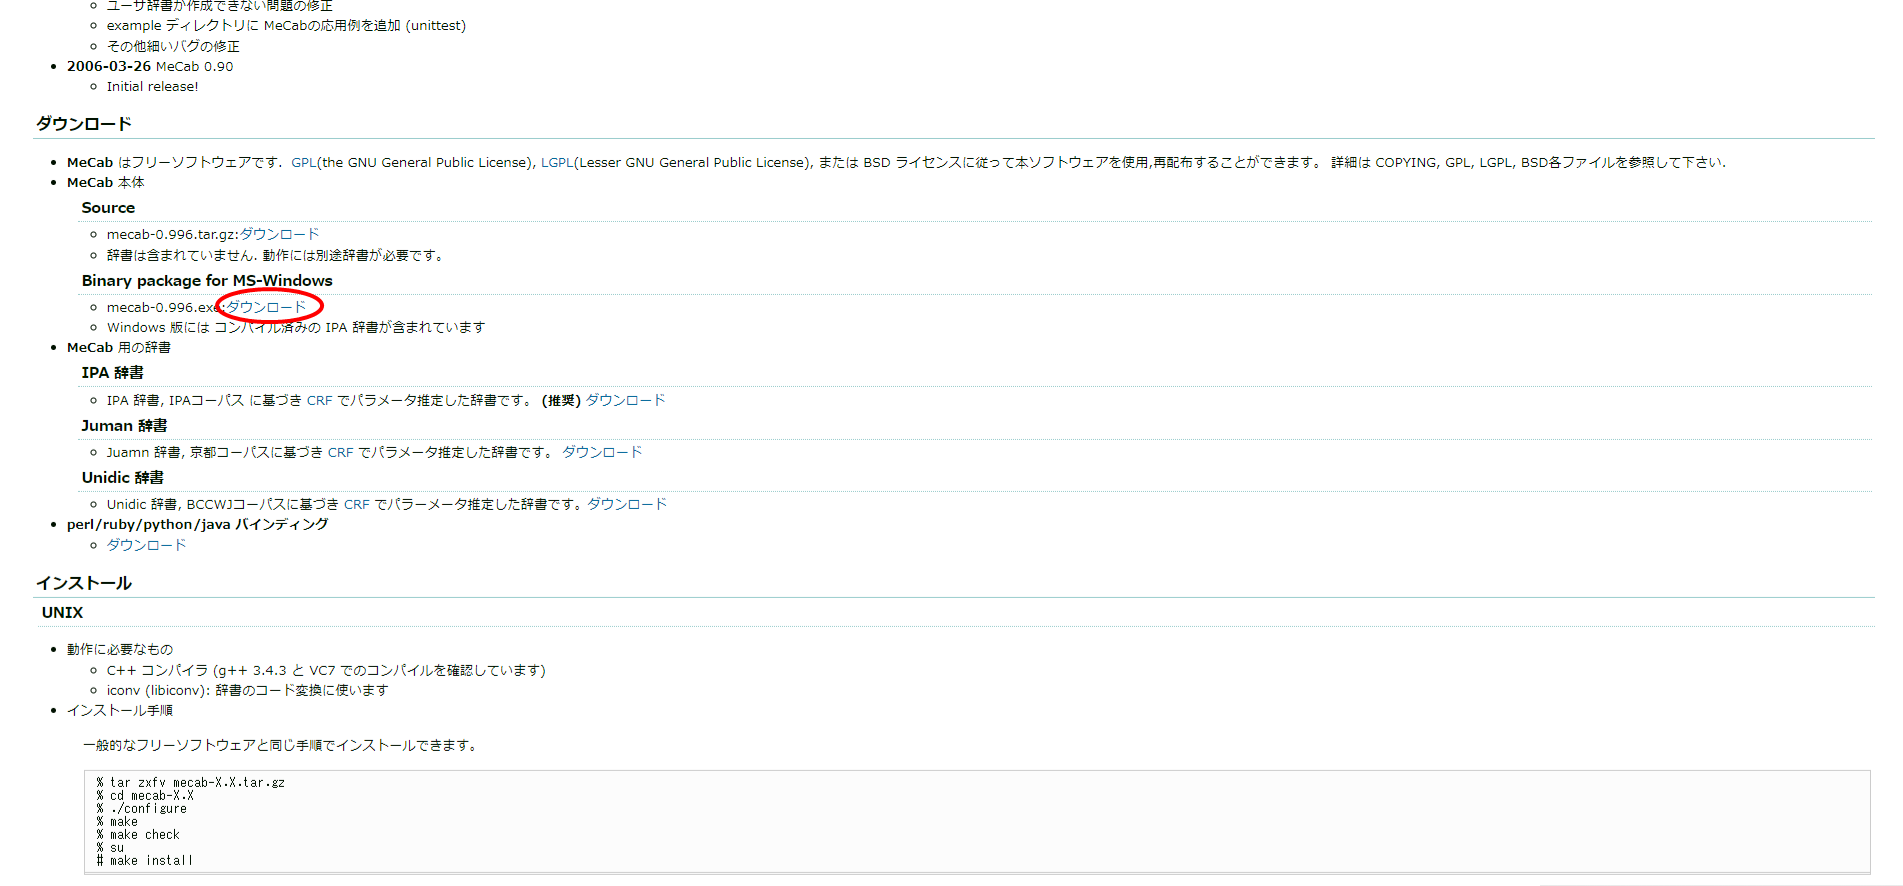The height and width of the screenshot is (886, 1903).
Task: Download the Unidic dictionary
Action: coord(627,504)
